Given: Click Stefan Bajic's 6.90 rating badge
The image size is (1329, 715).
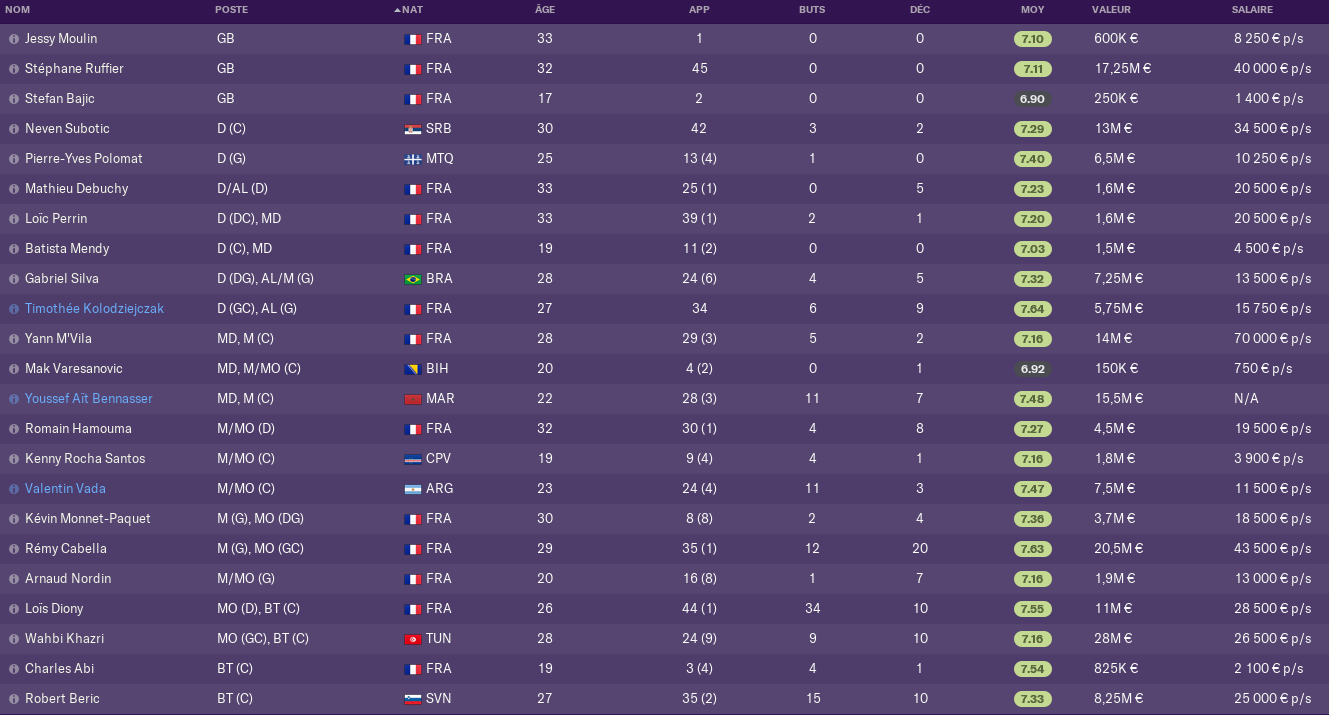Looking at the screenshot, I should click(x=1032, y=99).
